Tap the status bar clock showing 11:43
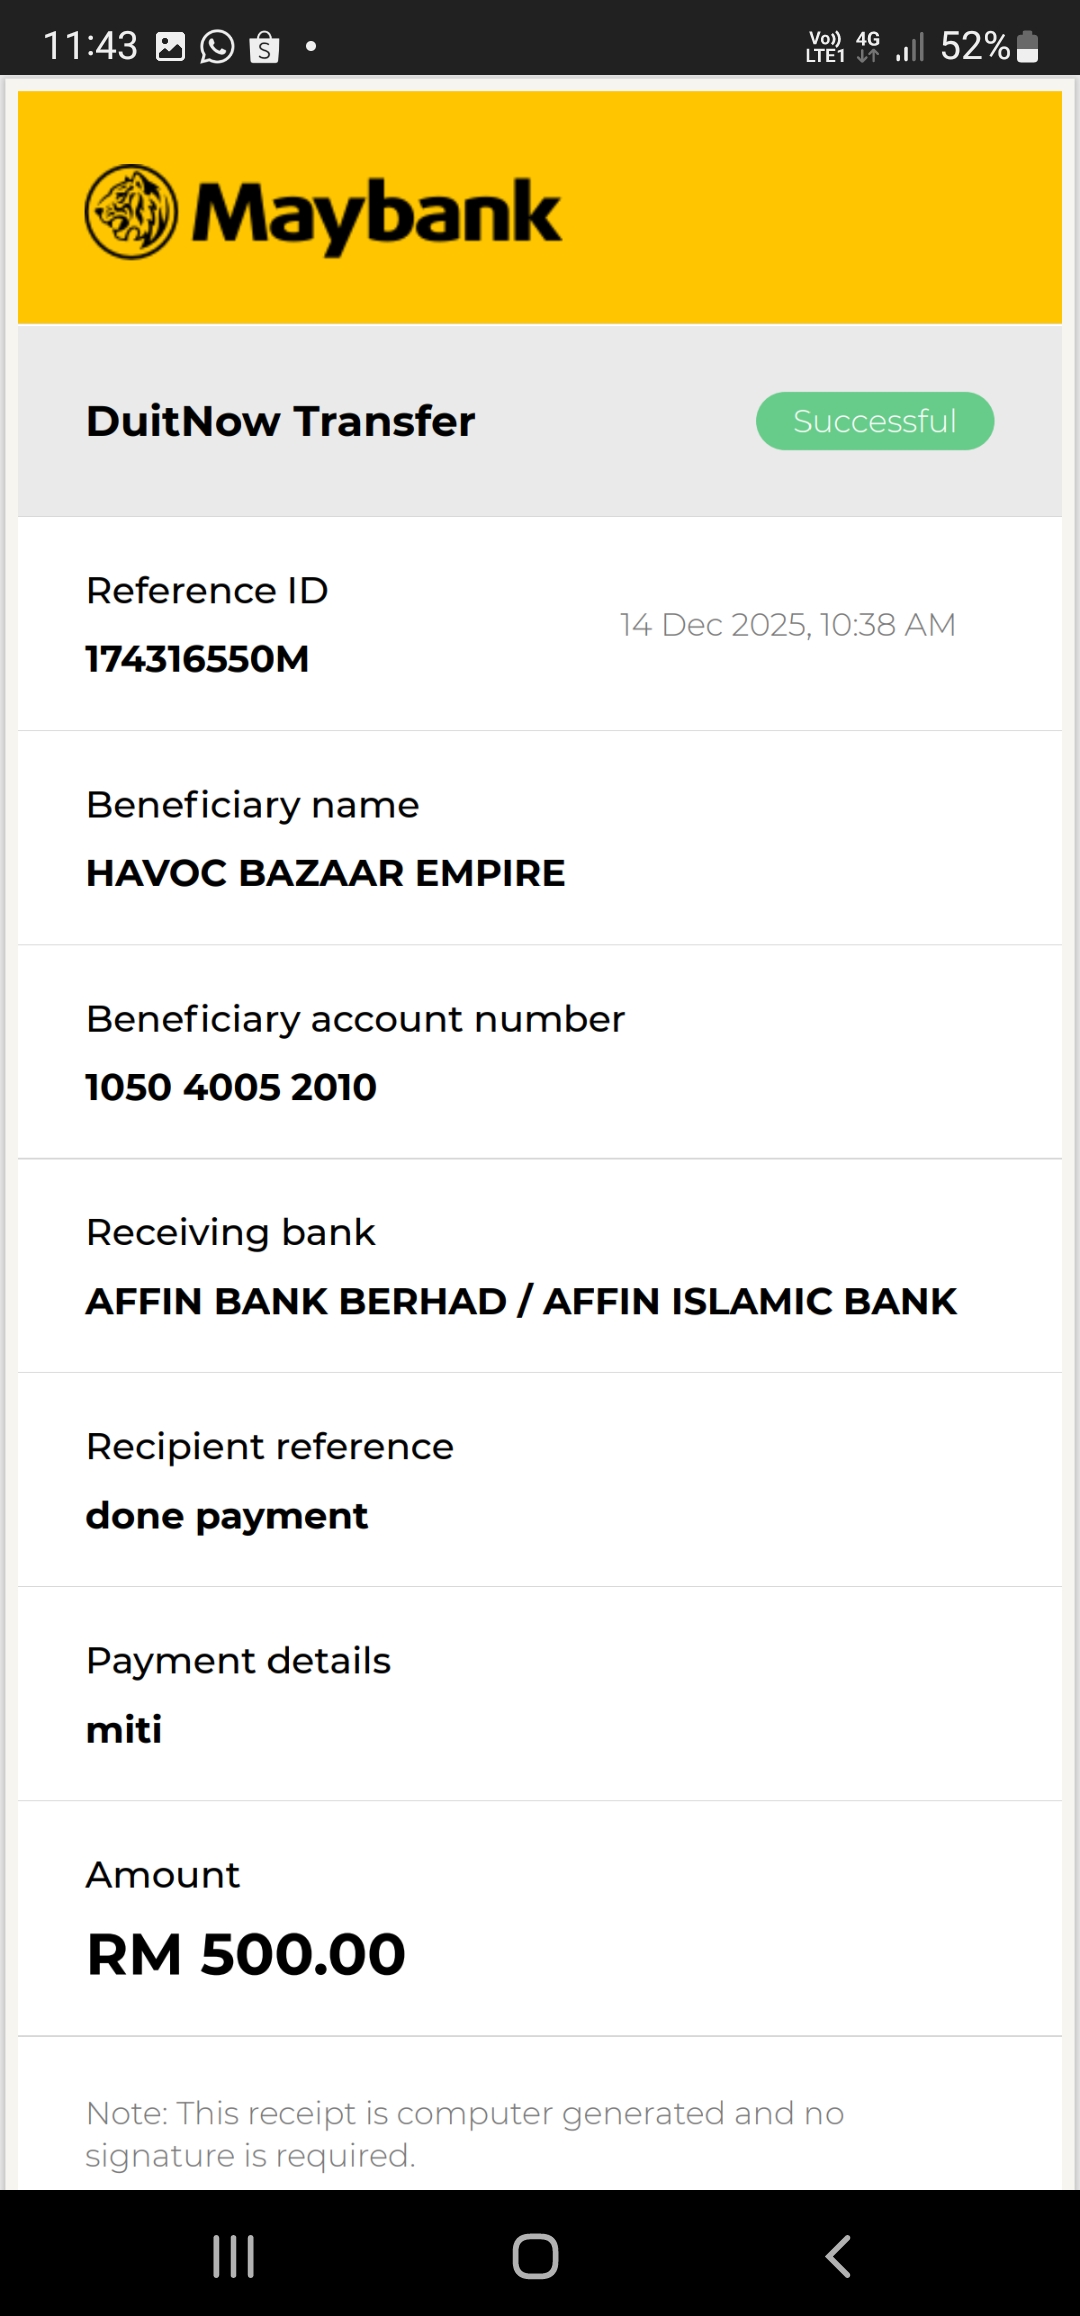Image resolution: width=1080 pixels, height=2316 pixels. click(90, 46)
